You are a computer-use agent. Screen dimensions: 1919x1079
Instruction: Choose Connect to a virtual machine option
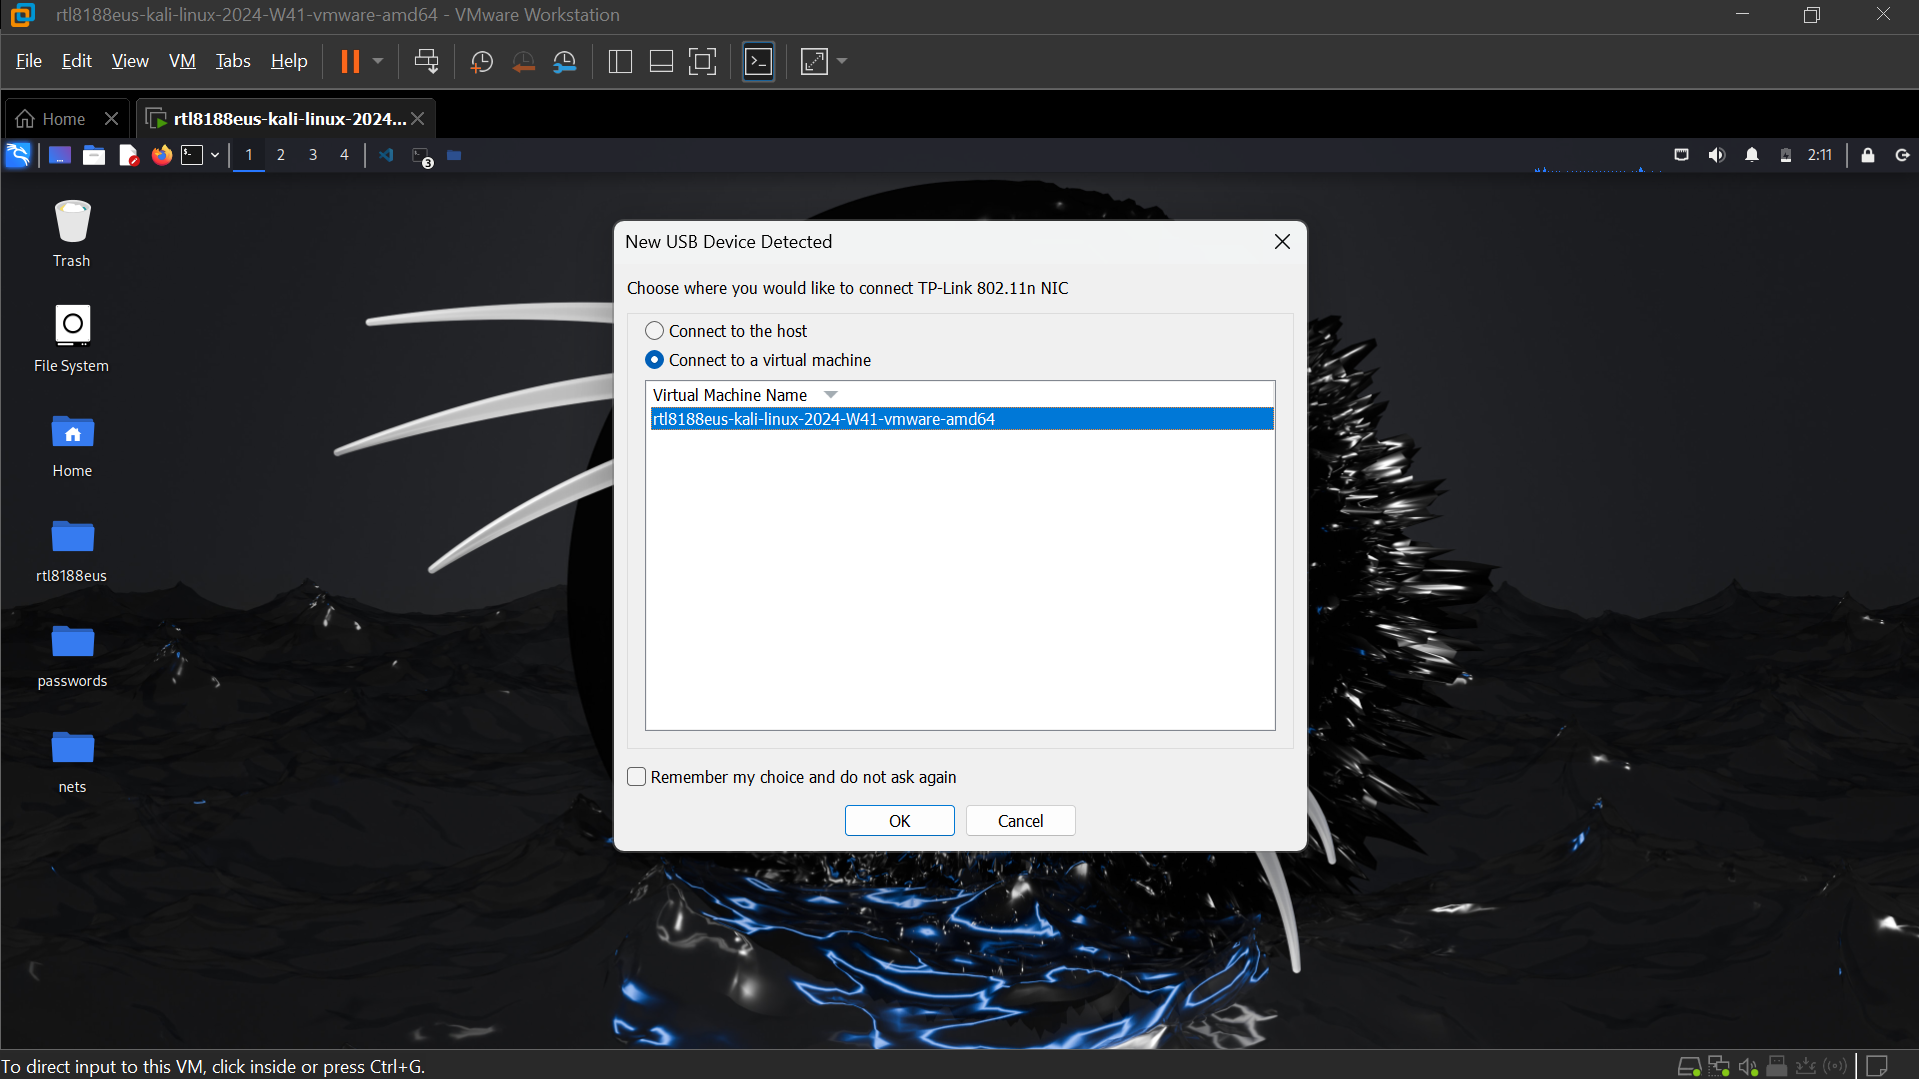click(758, 360)
